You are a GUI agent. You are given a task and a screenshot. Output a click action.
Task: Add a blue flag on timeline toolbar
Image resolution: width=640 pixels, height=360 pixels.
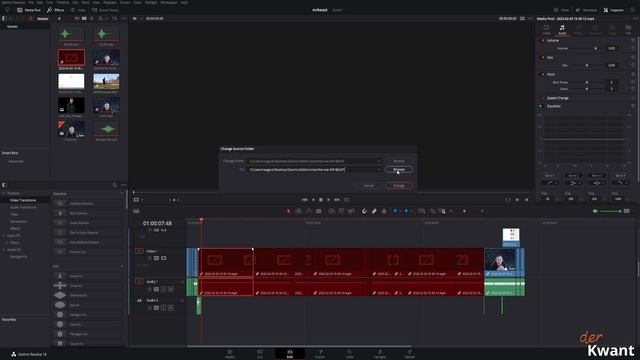point(395,211)
